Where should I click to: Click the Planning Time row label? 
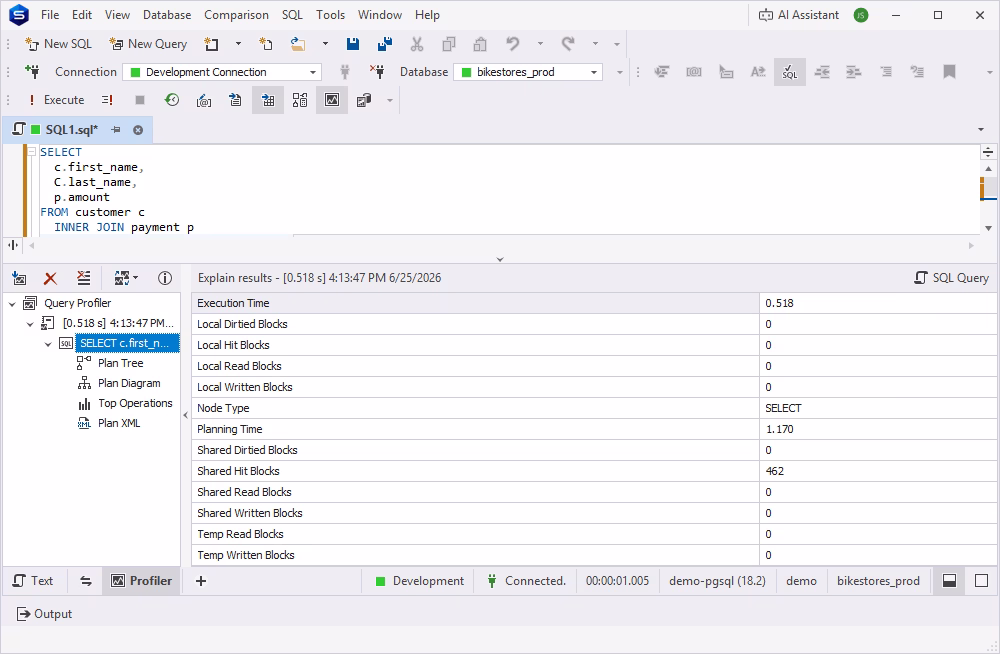click(230, 429)
